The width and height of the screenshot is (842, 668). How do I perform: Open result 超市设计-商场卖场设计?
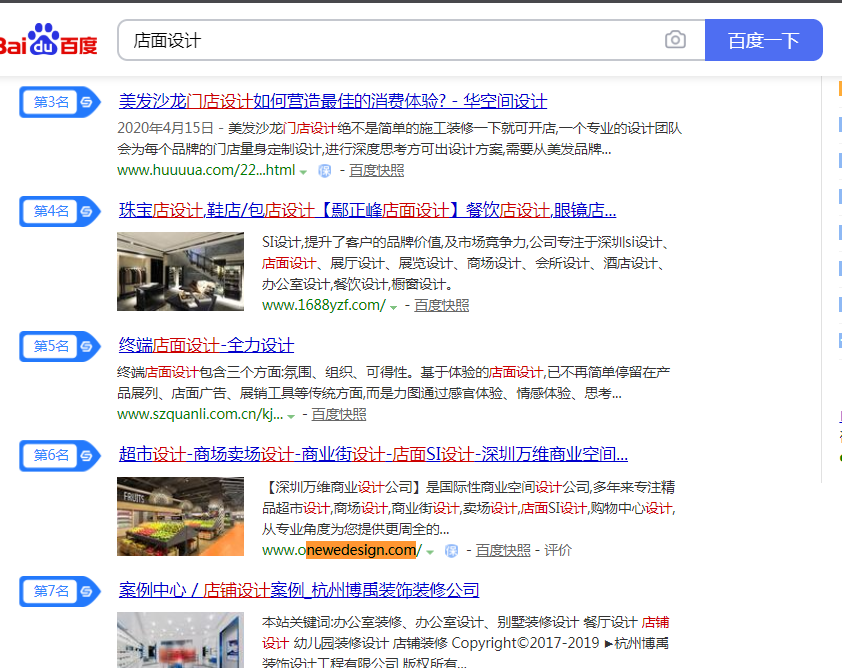pyautogui.click(x=373, y=454)
